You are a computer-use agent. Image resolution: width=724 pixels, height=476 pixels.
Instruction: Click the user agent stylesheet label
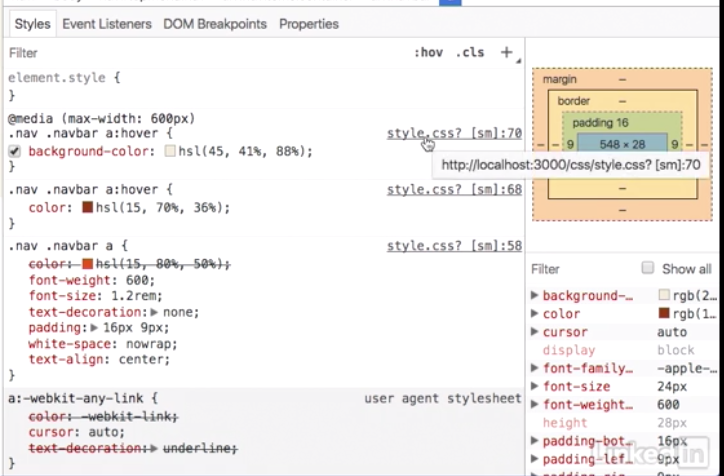(x=443, y=398)
